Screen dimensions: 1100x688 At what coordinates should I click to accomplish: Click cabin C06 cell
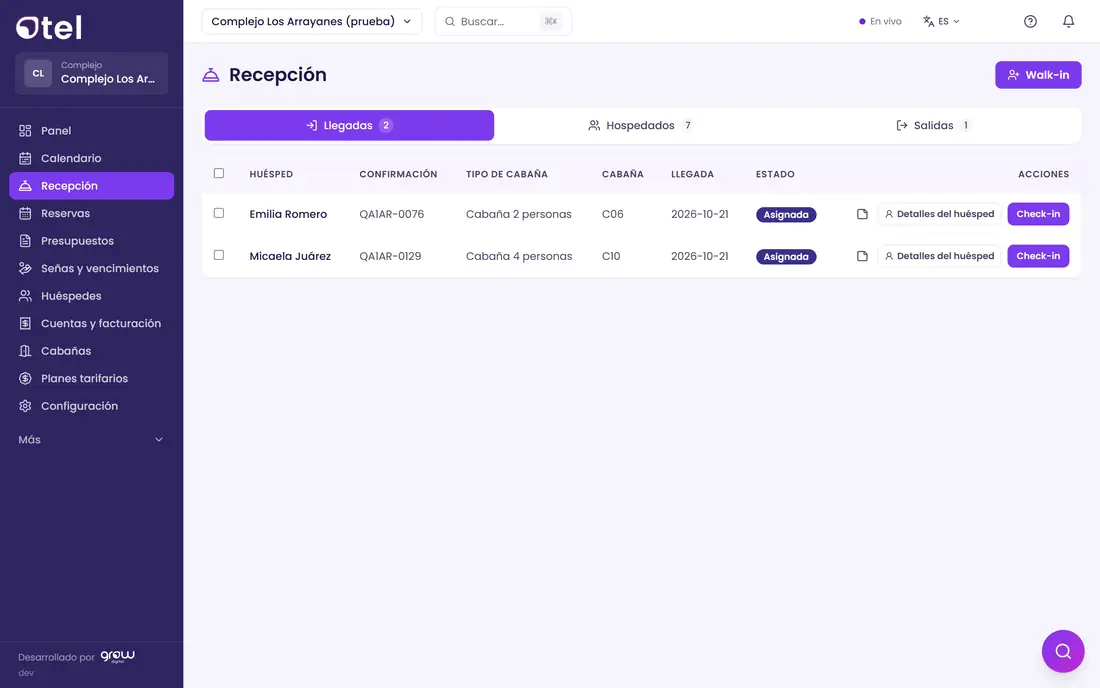coord(612,214)
